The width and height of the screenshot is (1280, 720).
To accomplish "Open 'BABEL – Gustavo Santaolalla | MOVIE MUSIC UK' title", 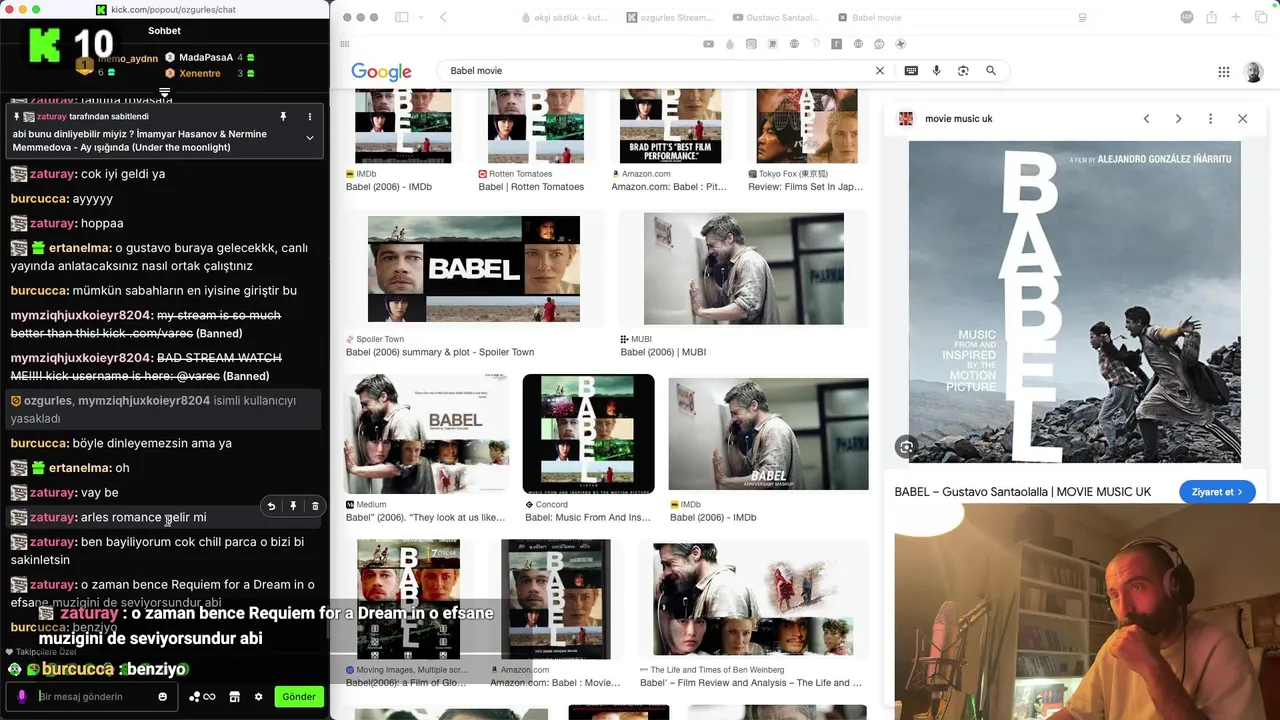I will [x=1022, y=492].
